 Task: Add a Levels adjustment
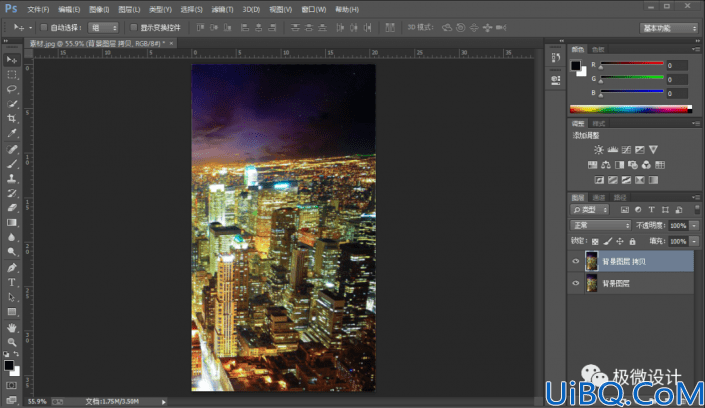[x=612, y=150]
